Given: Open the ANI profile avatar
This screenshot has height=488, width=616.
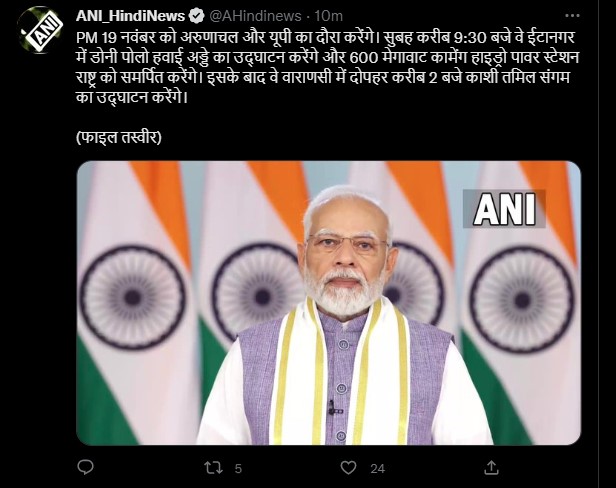Looking at the screenshot, I should click(40, 30).
